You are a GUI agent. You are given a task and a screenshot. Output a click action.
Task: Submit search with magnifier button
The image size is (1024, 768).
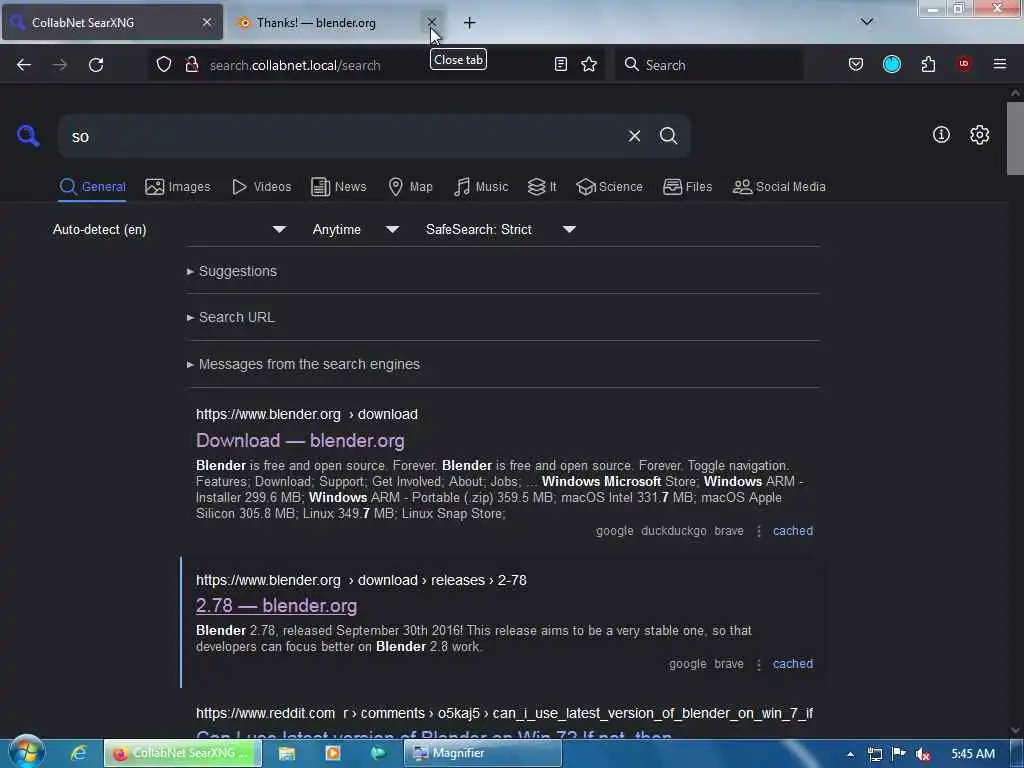[x=668, y=136]
